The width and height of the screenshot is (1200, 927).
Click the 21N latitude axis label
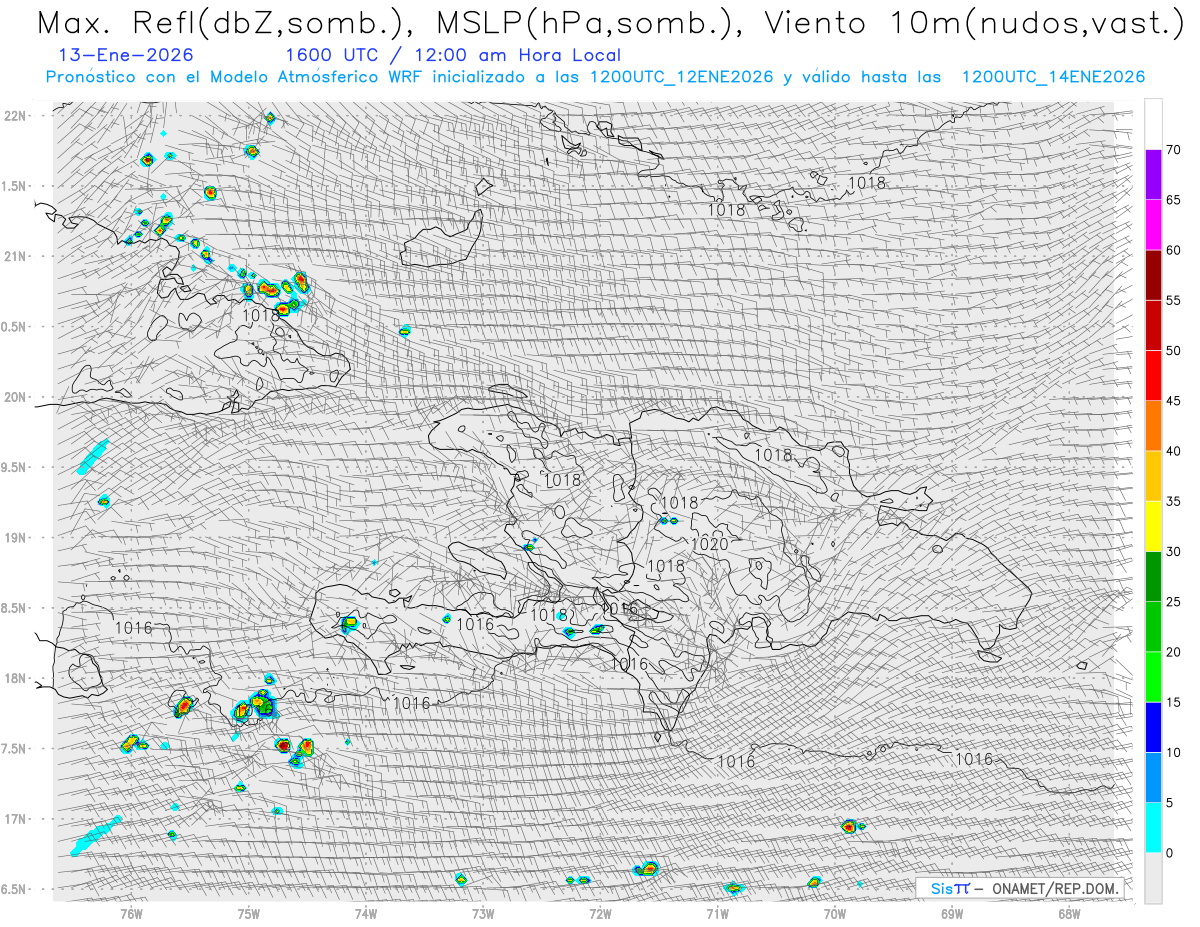point(15,256)
